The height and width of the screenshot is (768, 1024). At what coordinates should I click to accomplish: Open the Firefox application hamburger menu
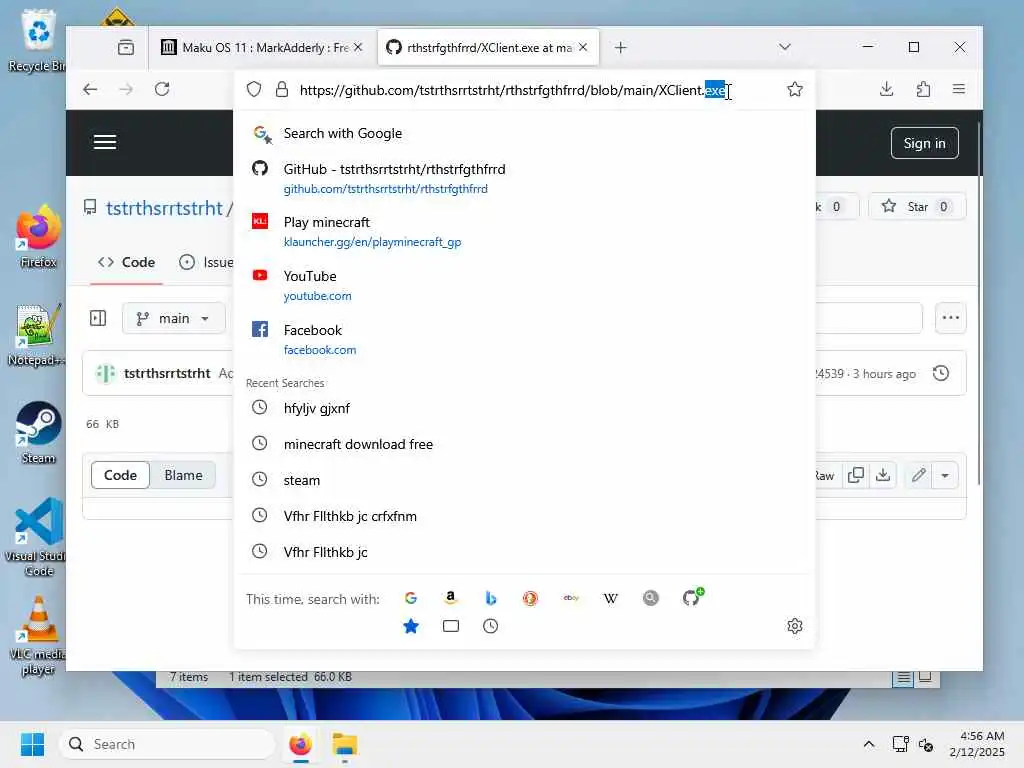point(959,89)
